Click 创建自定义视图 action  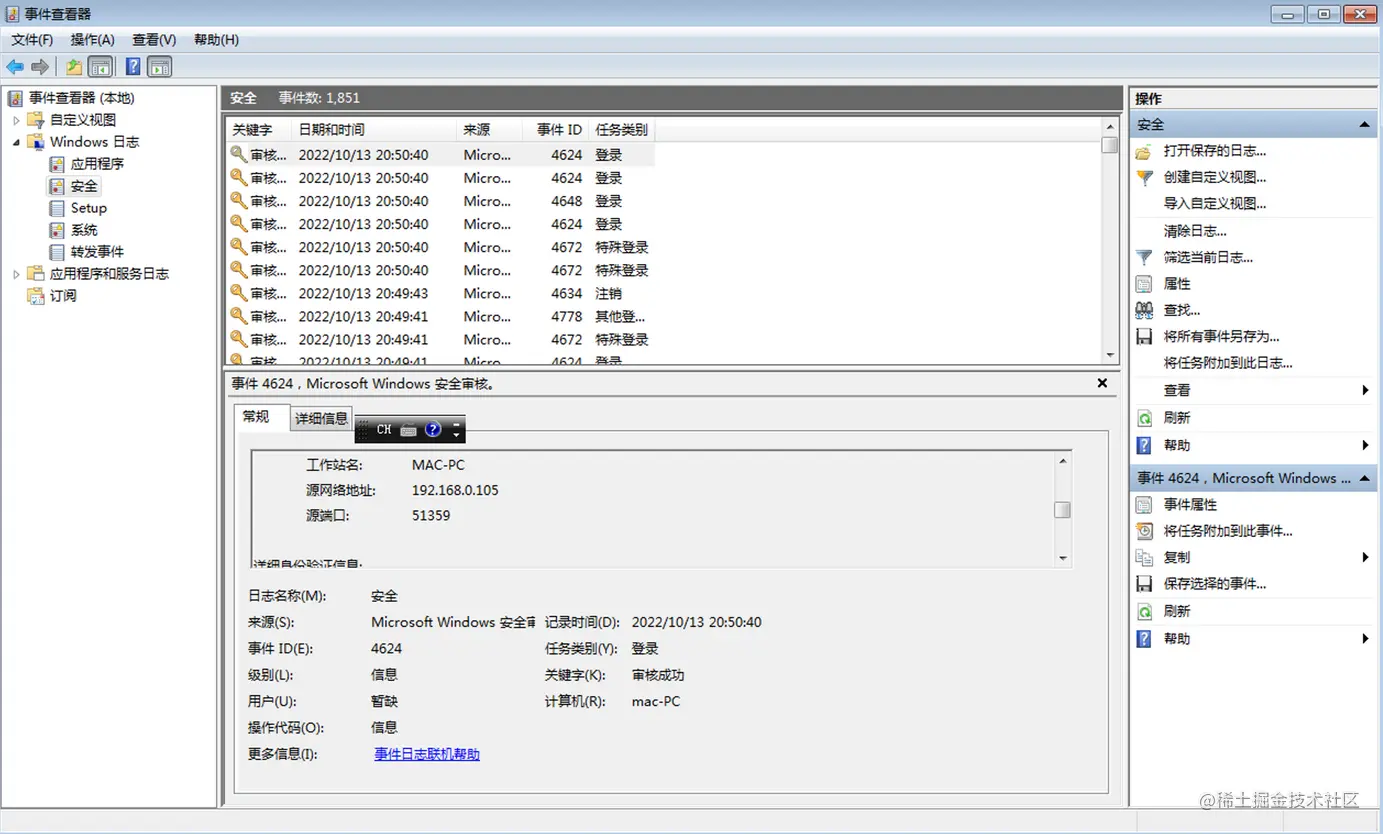[1215, 177]
